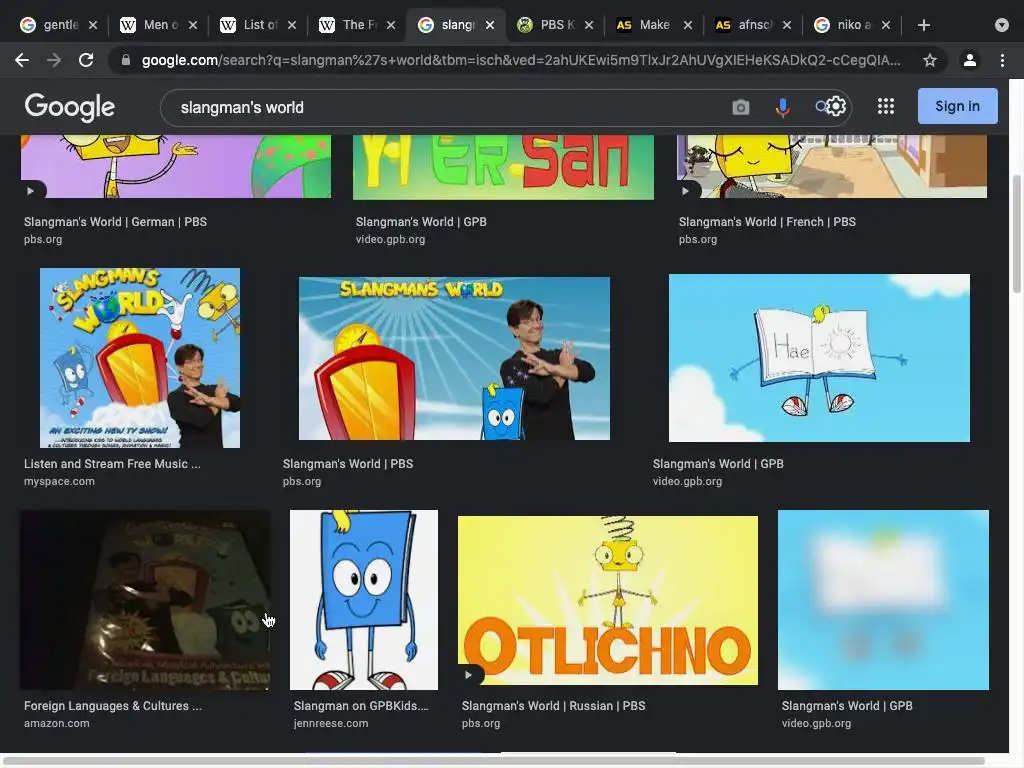The height and width of the screenshot is (768, 1024).
Task: Open the Chrome three-dot menu
Action: click(x=1002, y=60)
